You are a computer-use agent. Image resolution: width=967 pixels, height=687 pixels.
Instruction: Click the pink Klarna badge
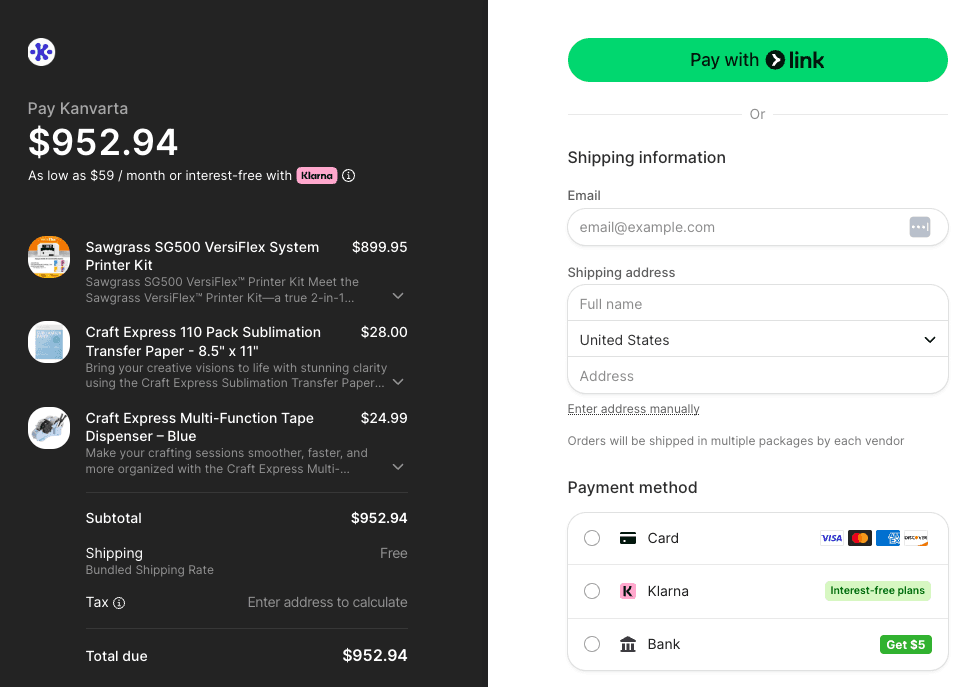(317, 176)
